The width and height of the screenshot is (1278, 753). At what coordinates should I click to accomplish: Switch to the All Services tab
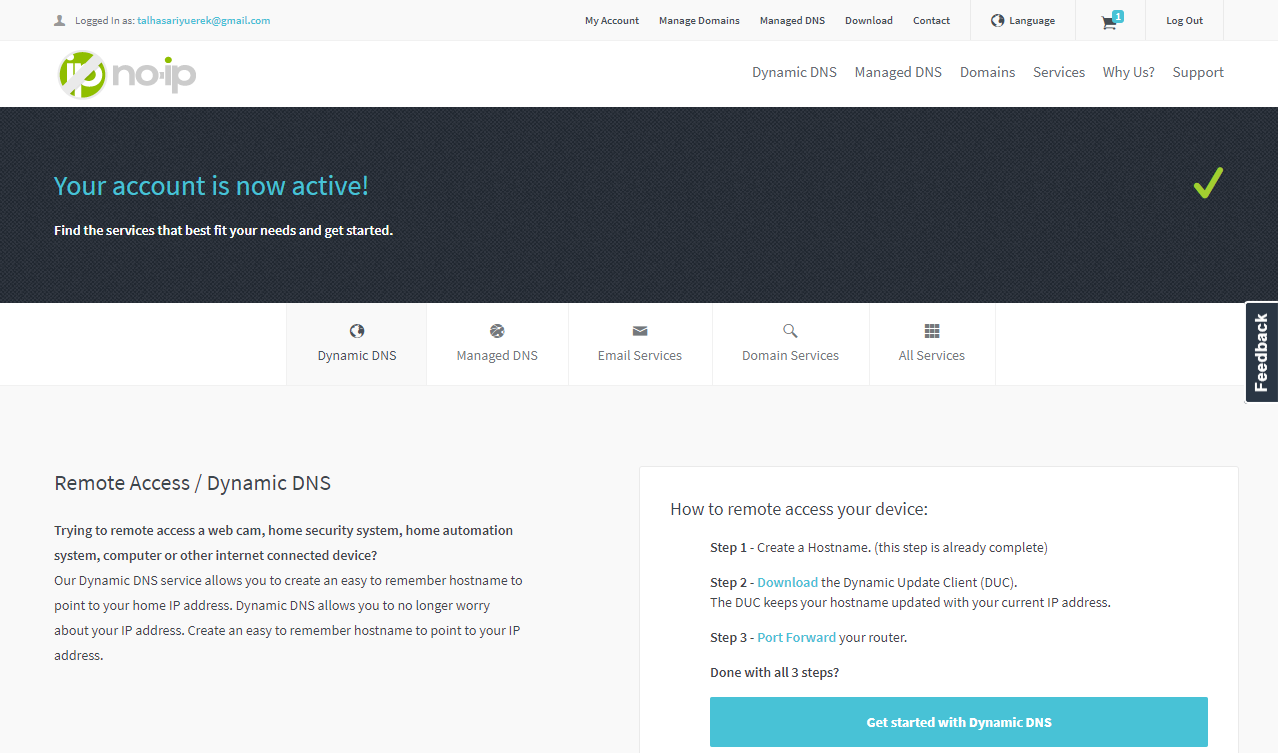tap(932, 344)
